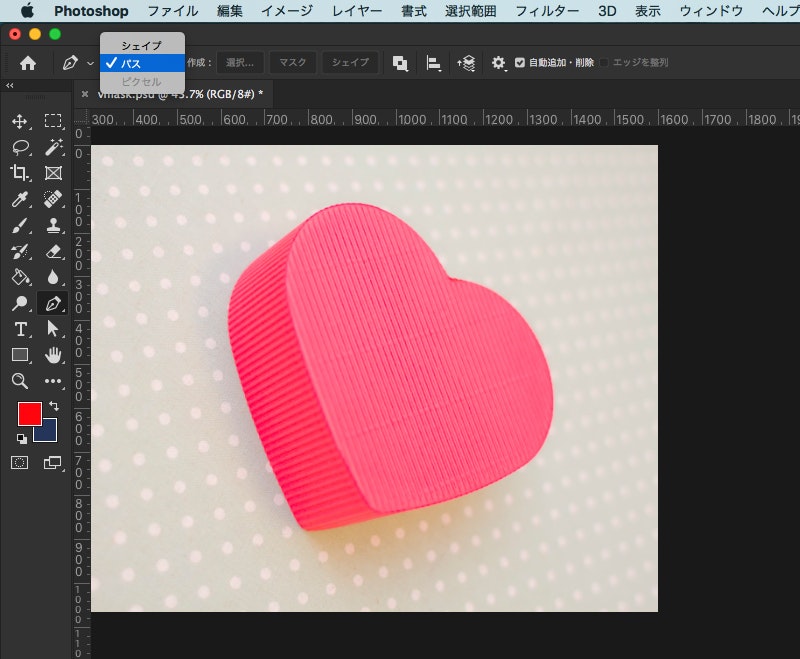Open the Pen tool preset picker arrow
800x659 pixels.
pos(90,63)
